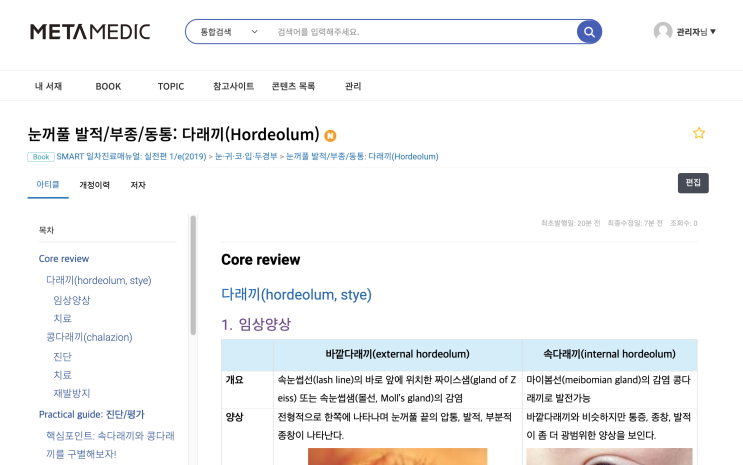Click the 조회수: 0 view count
Viewport: 743px width, 465px height.
(x=683, y=223)
